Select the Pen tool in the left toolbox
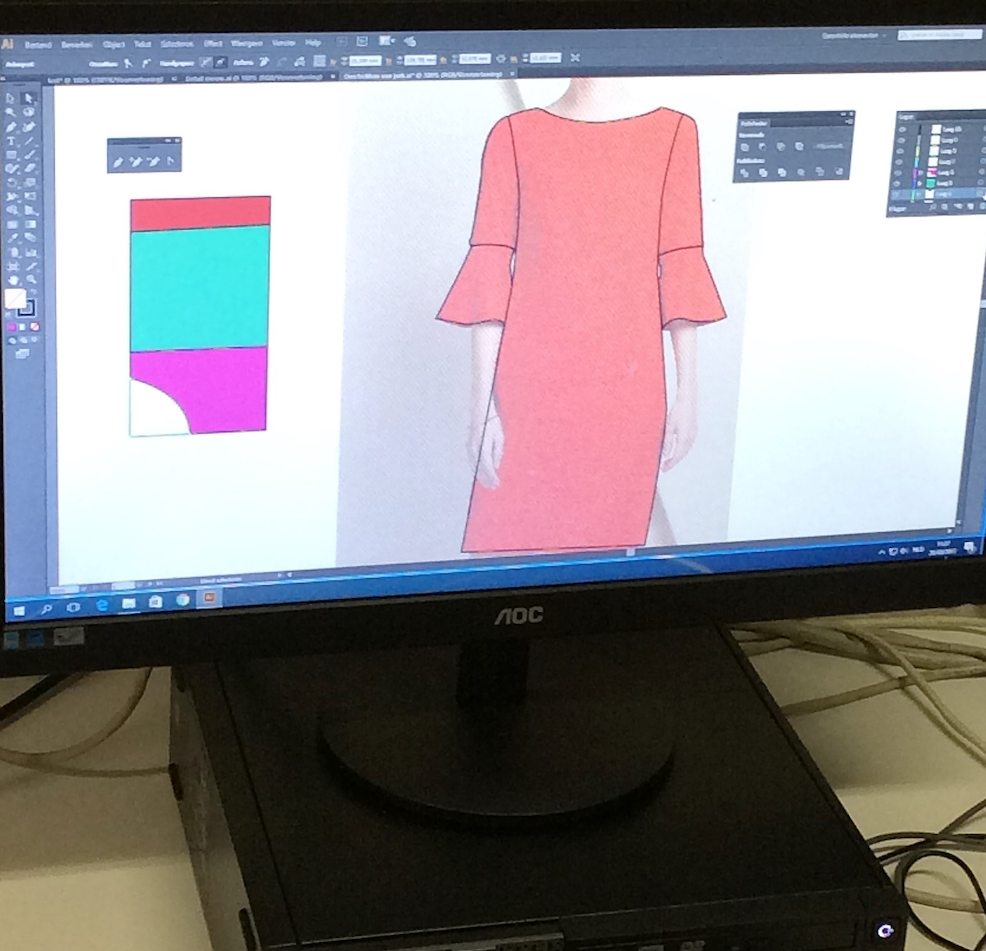The width and height of the screenshot is (986, 951). click(11, 126)
